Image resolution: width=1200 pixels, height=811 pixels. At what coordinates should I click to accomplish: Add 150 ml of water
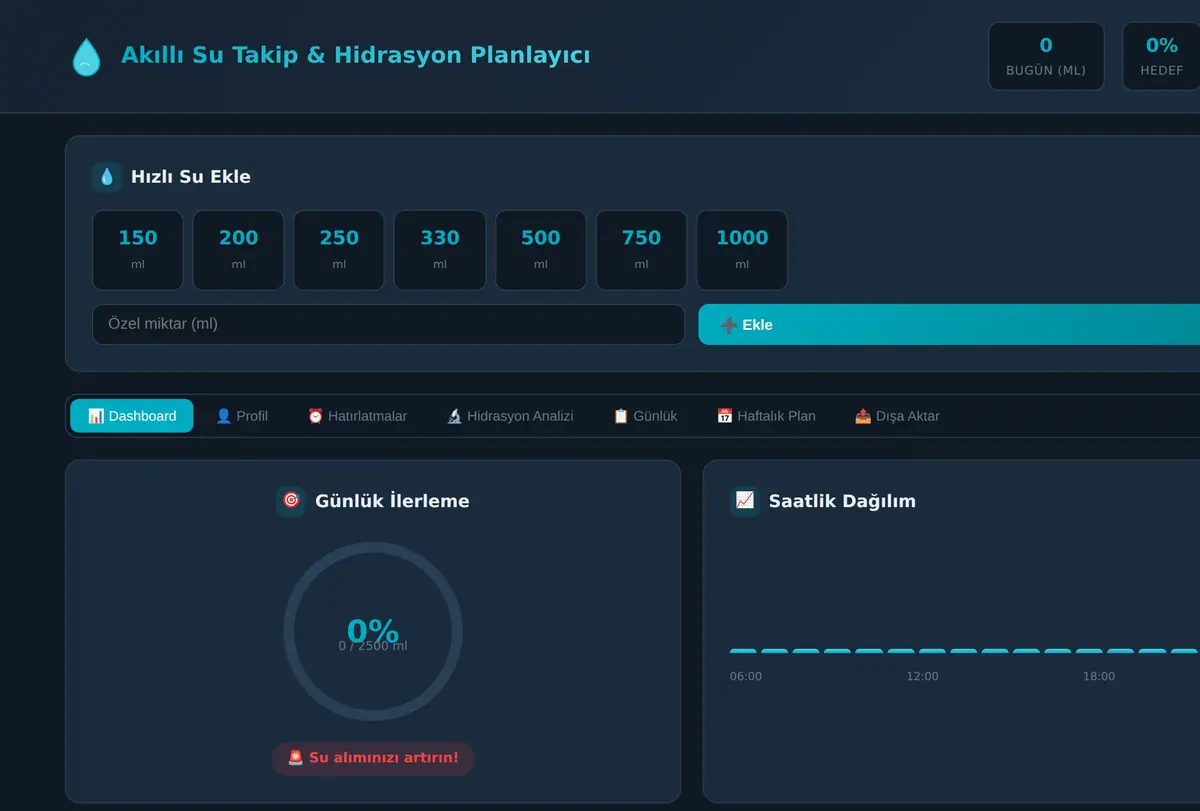[x=138, y=250]
